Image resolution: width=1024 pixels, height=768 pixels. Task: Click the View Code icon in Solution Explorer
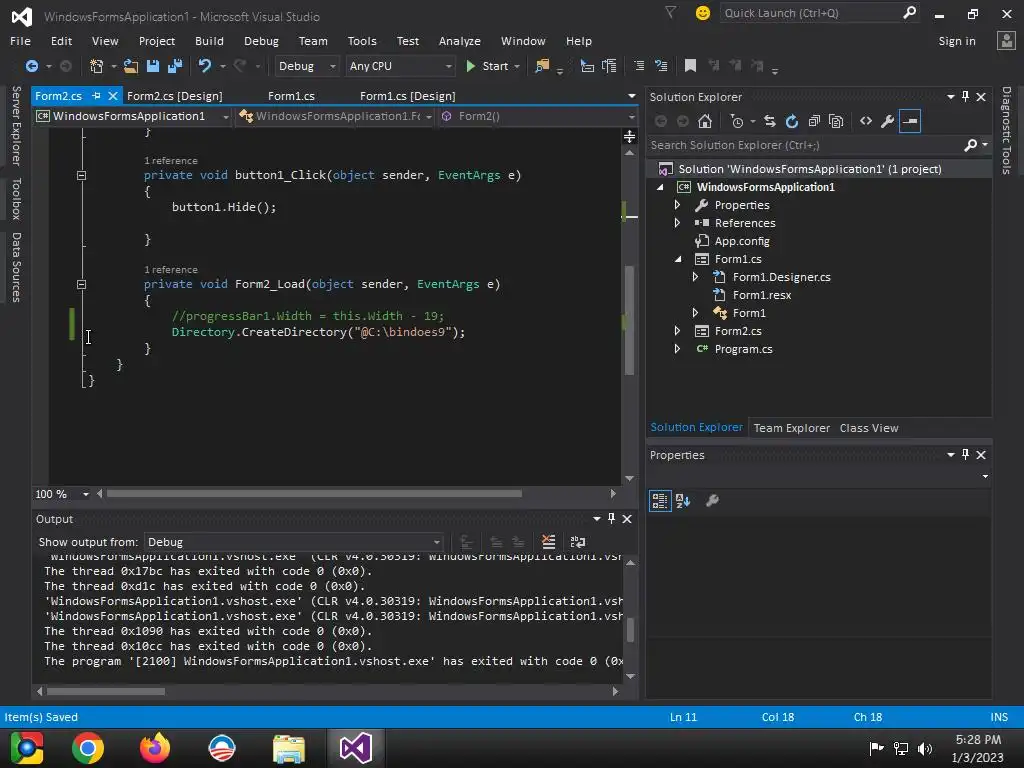pos(866,121)
